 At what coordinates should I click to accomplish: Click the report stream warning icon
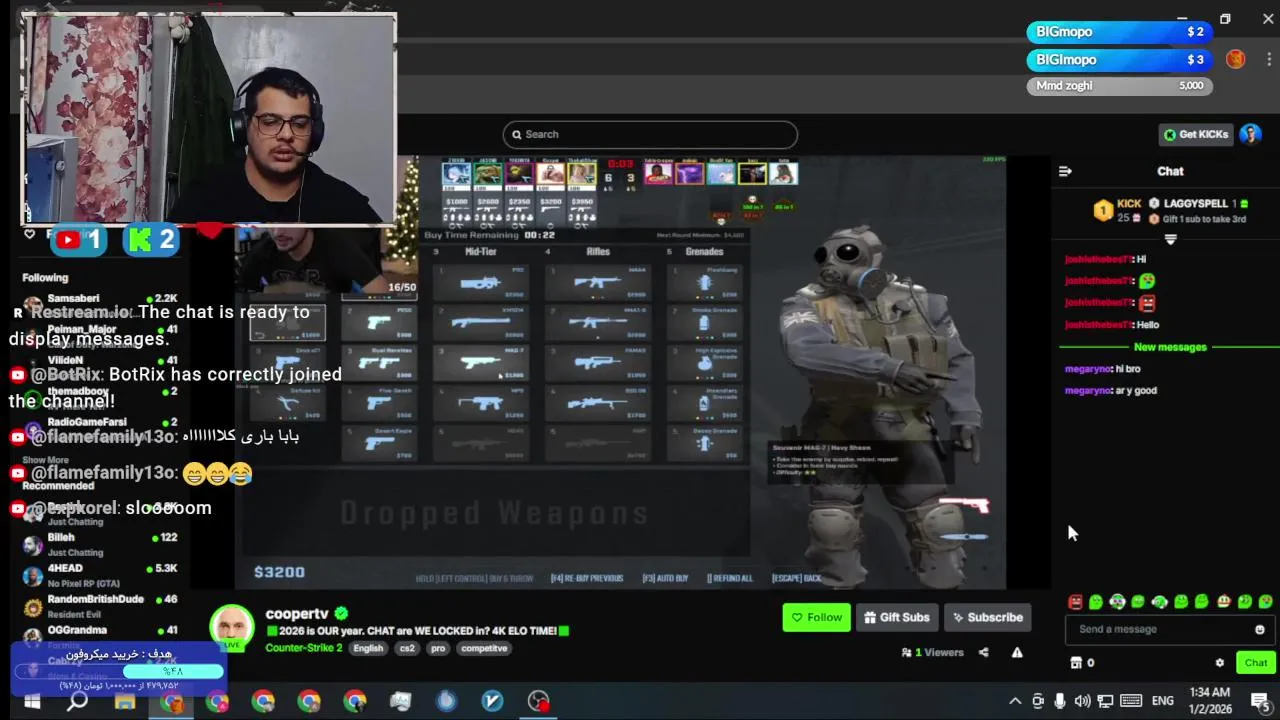click(x=1017, y=652)
